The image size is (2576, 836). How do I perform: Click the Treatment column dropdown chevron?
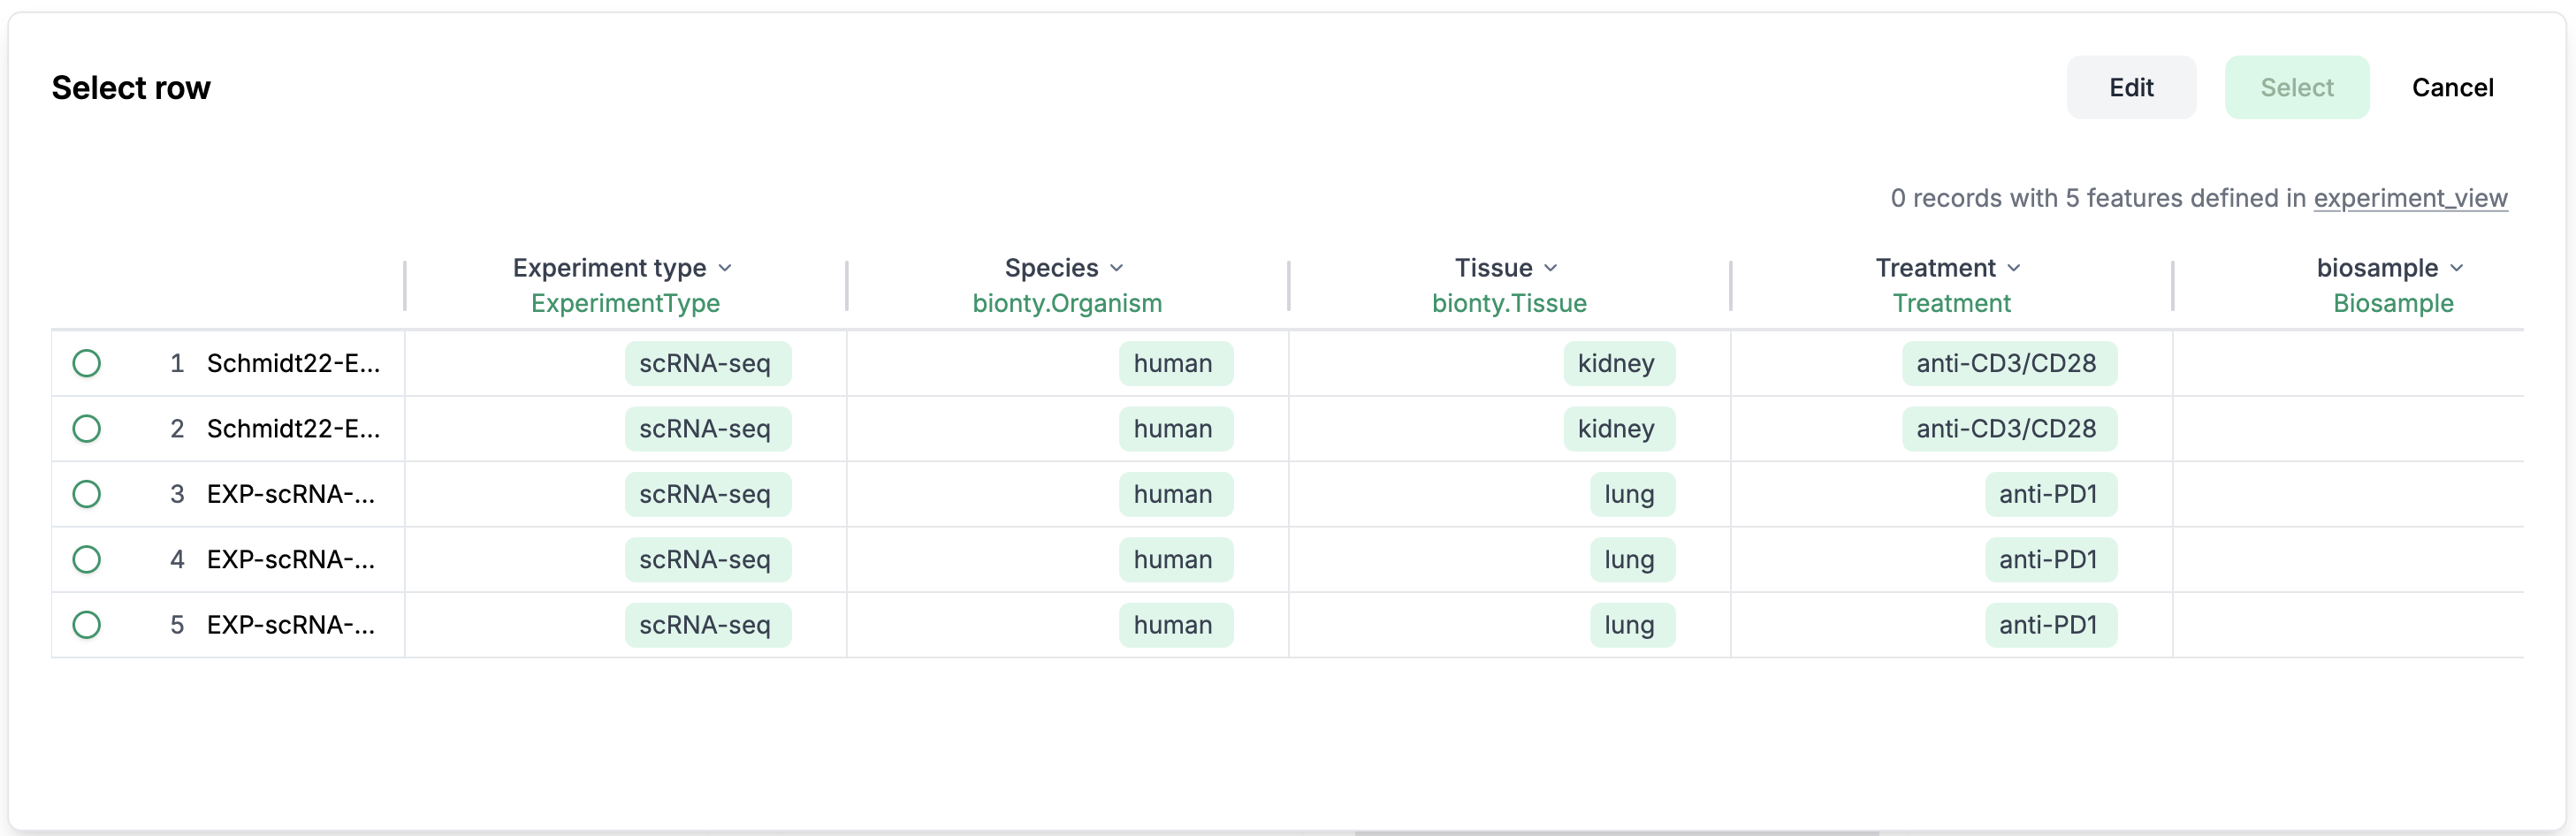click(2014, 268)
